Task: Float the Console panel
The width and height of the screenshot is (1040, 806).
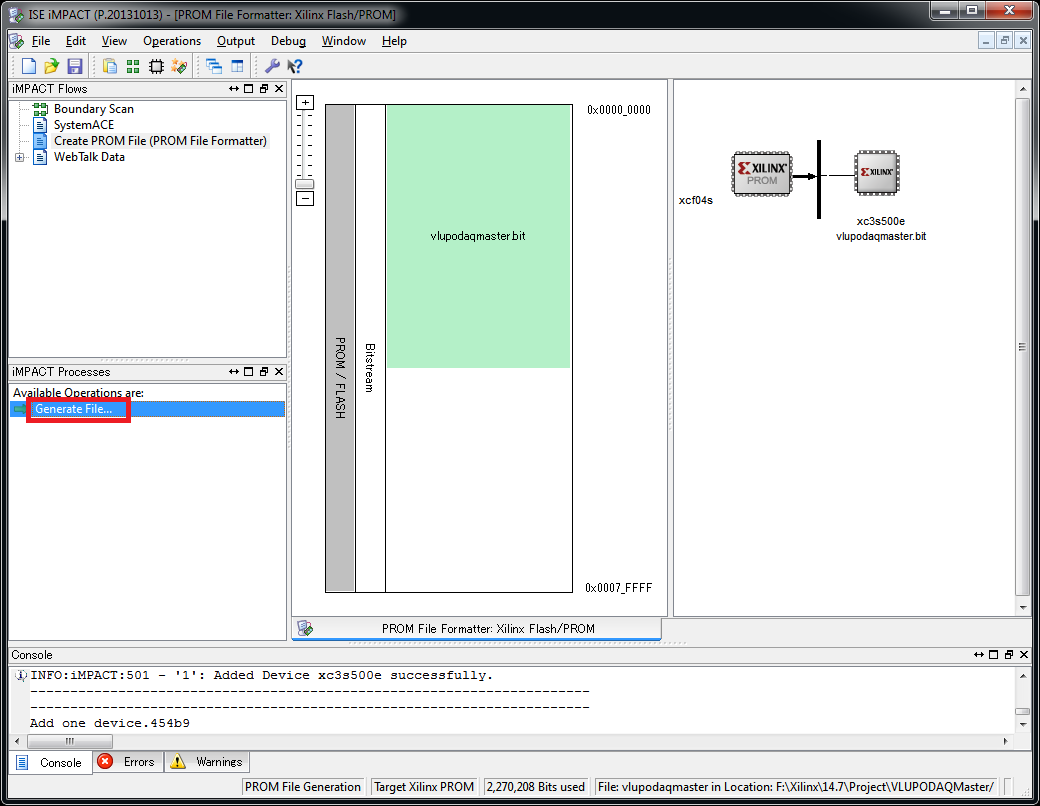Action: point(1009,655)
